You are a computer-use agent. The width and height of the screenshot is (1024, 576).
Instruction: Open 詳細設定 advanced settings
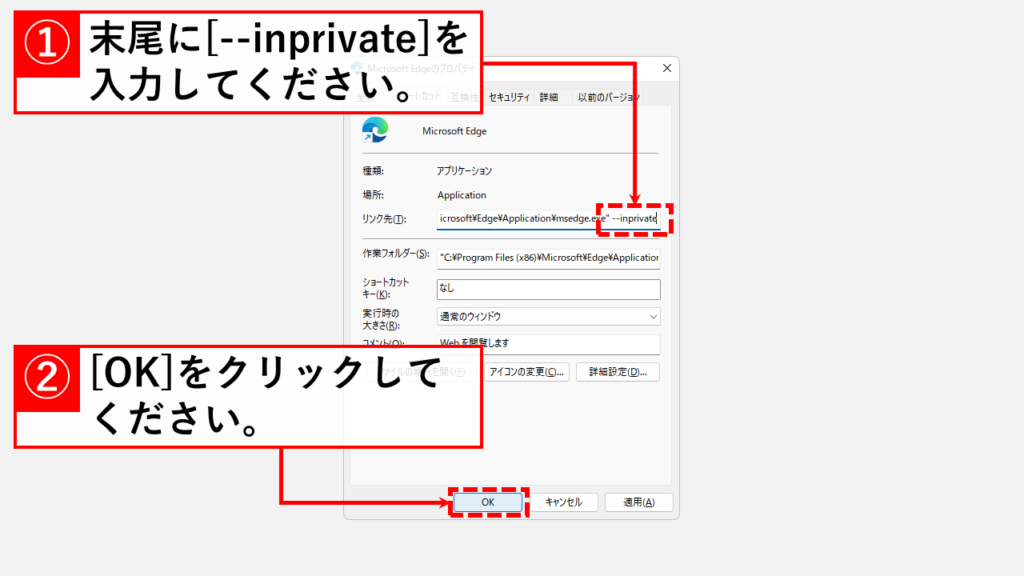(x=617, y=372)
